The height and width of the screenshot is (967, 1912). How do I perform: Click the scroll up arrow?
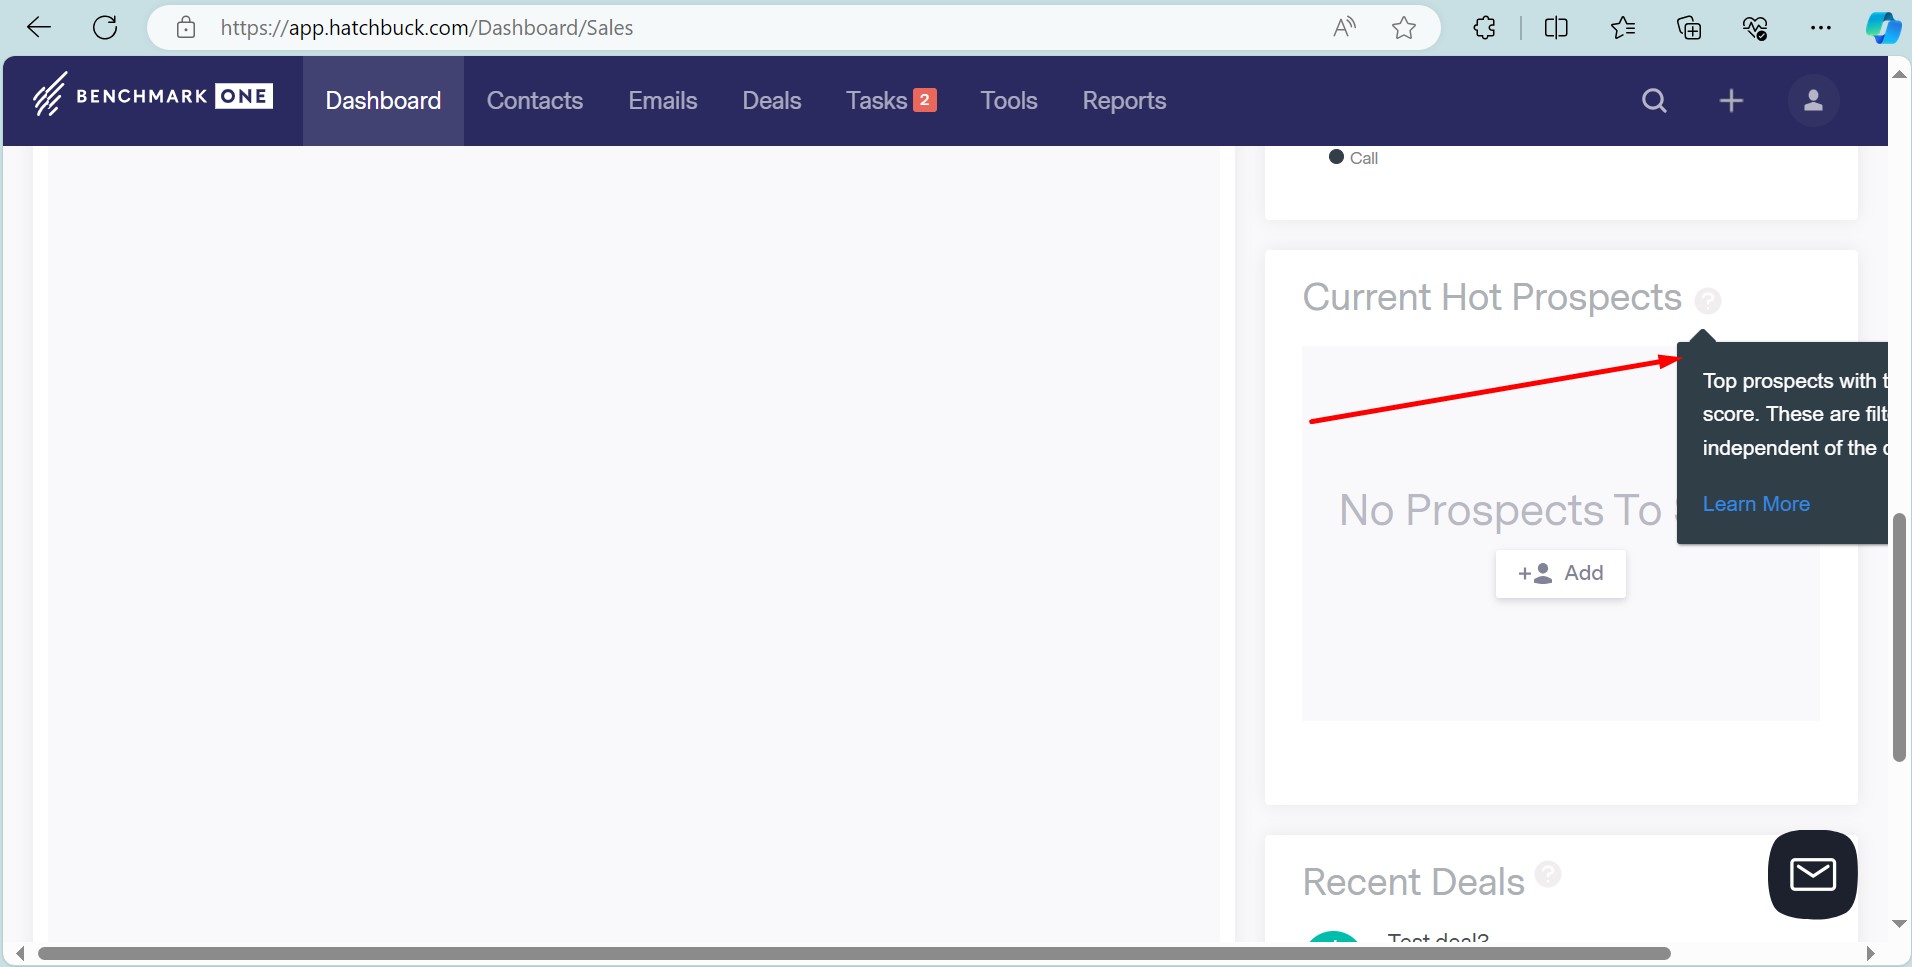pos(1899,74)
